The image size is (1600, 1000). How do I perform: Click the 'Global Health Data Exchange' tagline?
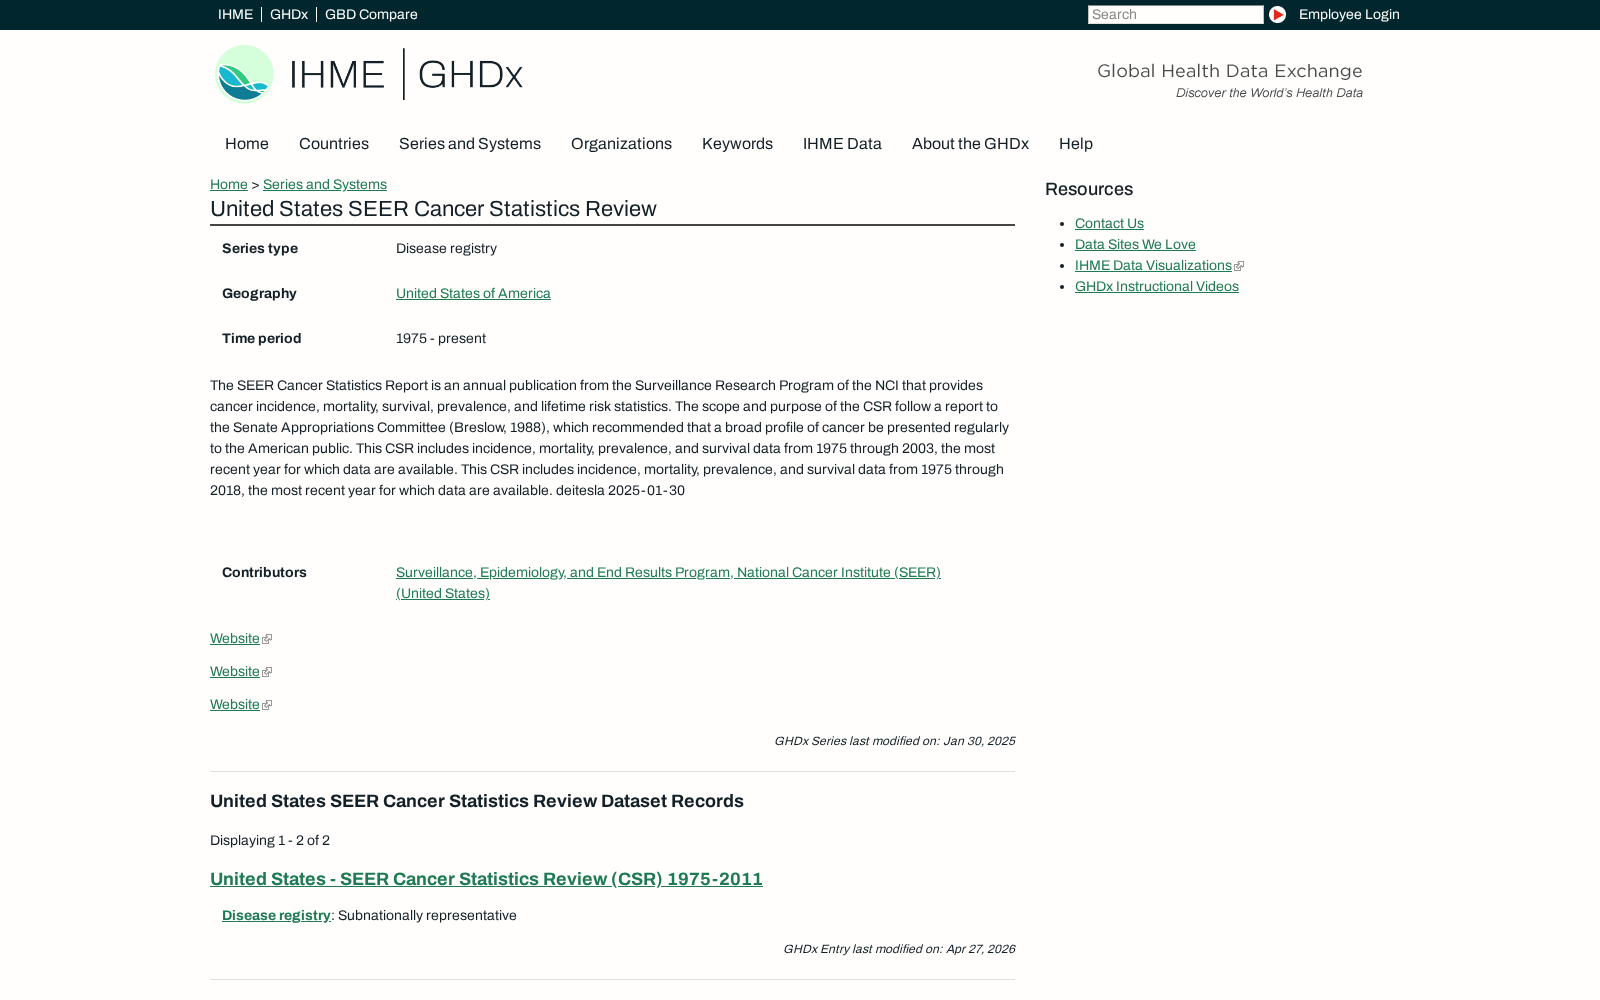click(x=1230, y=71)
